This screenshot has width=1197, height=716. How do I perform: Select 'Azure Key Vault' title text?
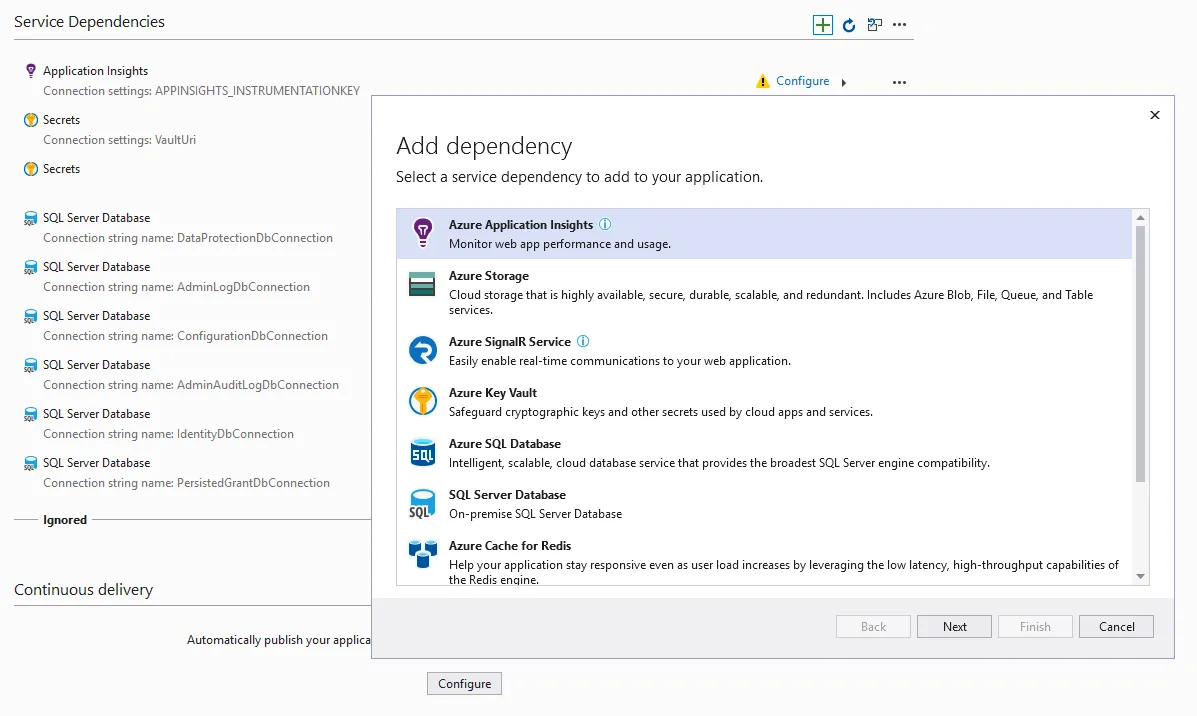tap(492, 392)
